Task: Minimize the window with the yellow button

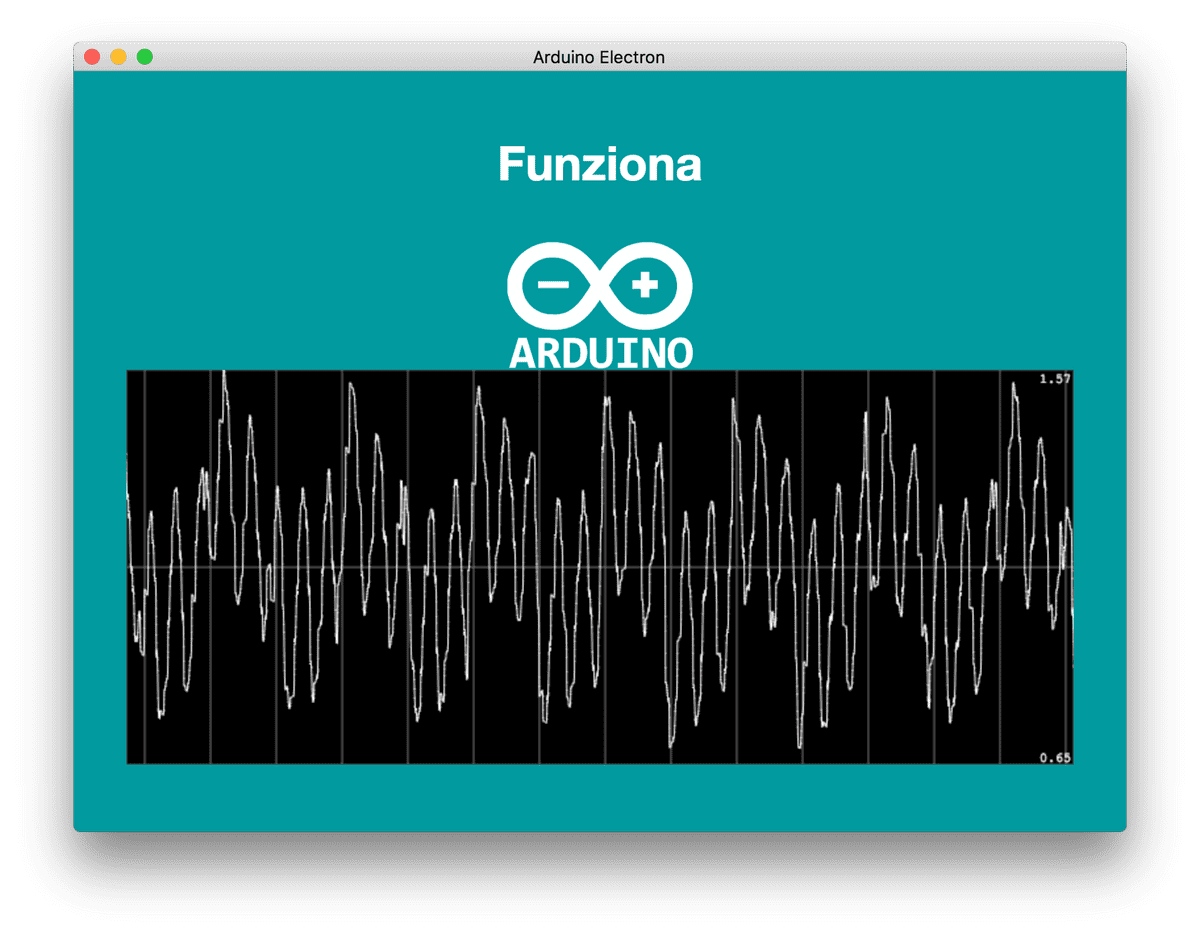Action: point(118,57)
